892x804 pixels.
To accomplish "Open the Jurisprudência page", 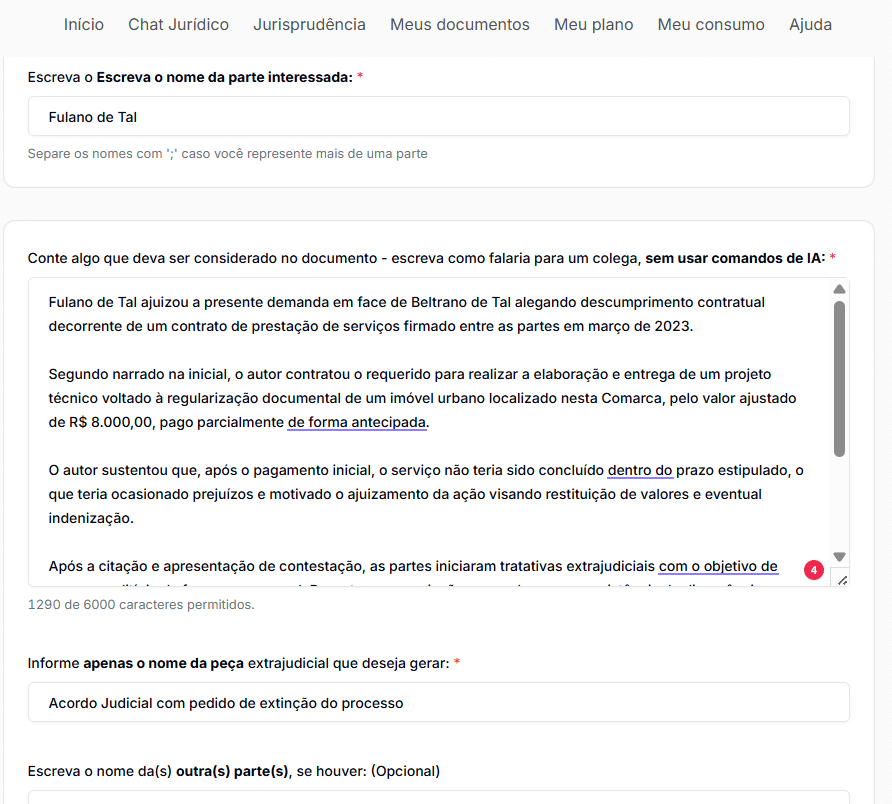I will (x=309, y=24).
